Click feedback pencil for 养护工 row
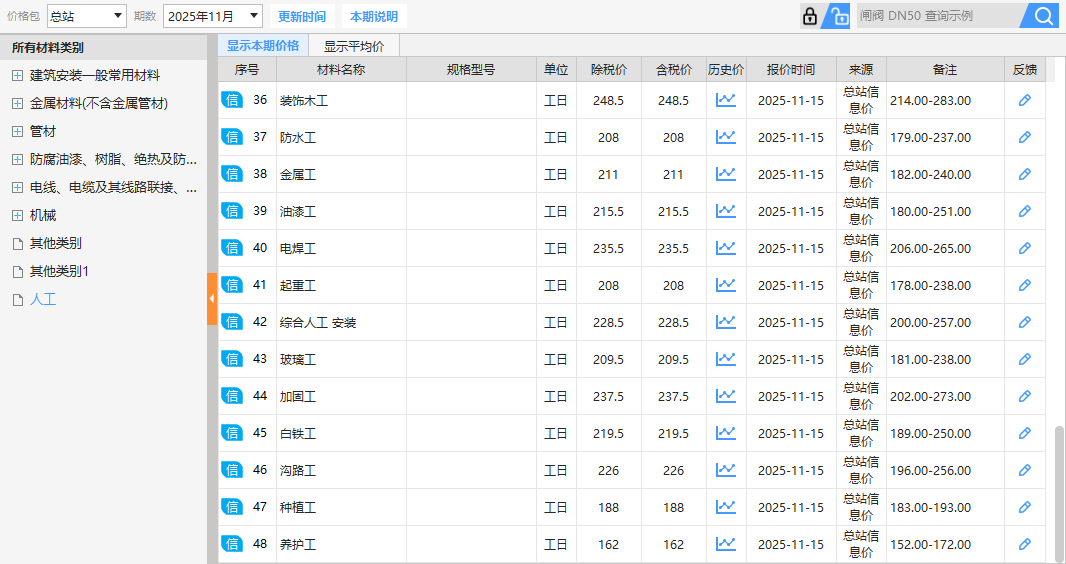Screen dimensions: 1066x564 click(1025, 544)
